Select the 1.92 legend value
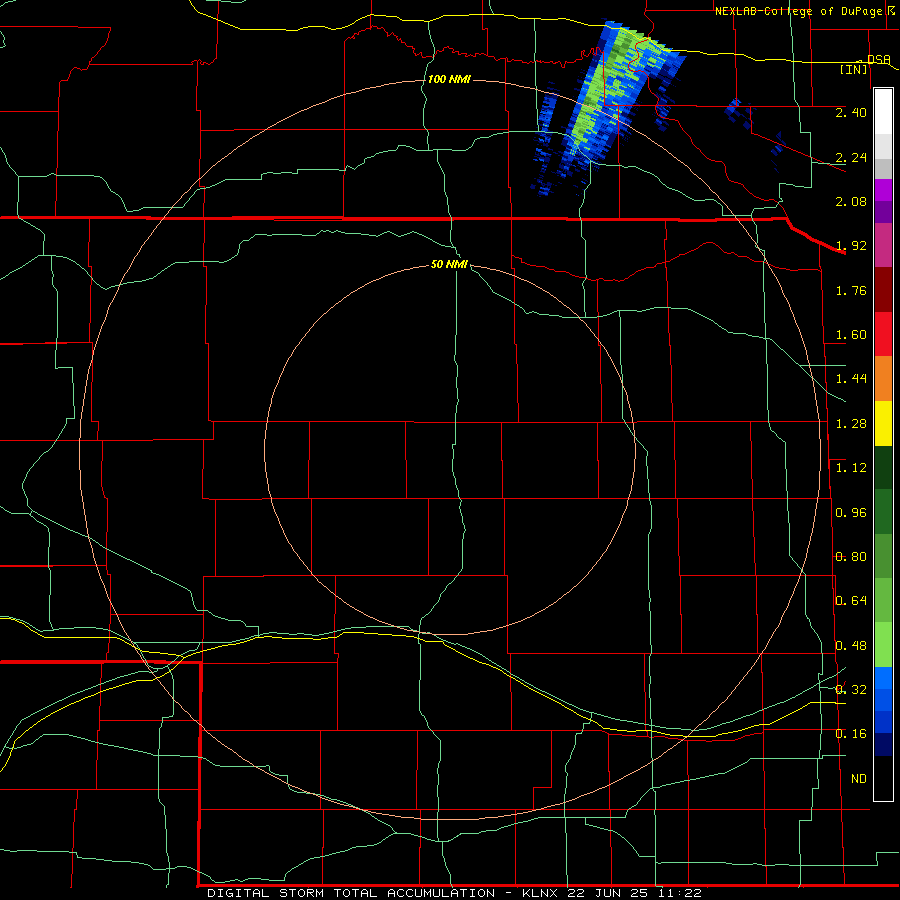900x900 pixels. [851, 246]
